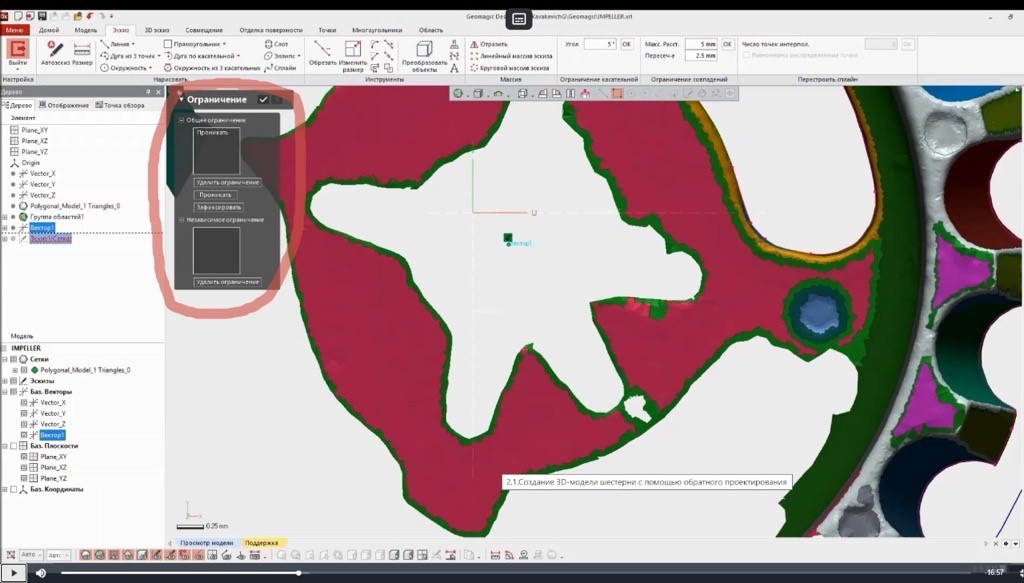Switch to the Многоугольники ribbon tab
Viewport: 1024px width, 583px height.
377,30
